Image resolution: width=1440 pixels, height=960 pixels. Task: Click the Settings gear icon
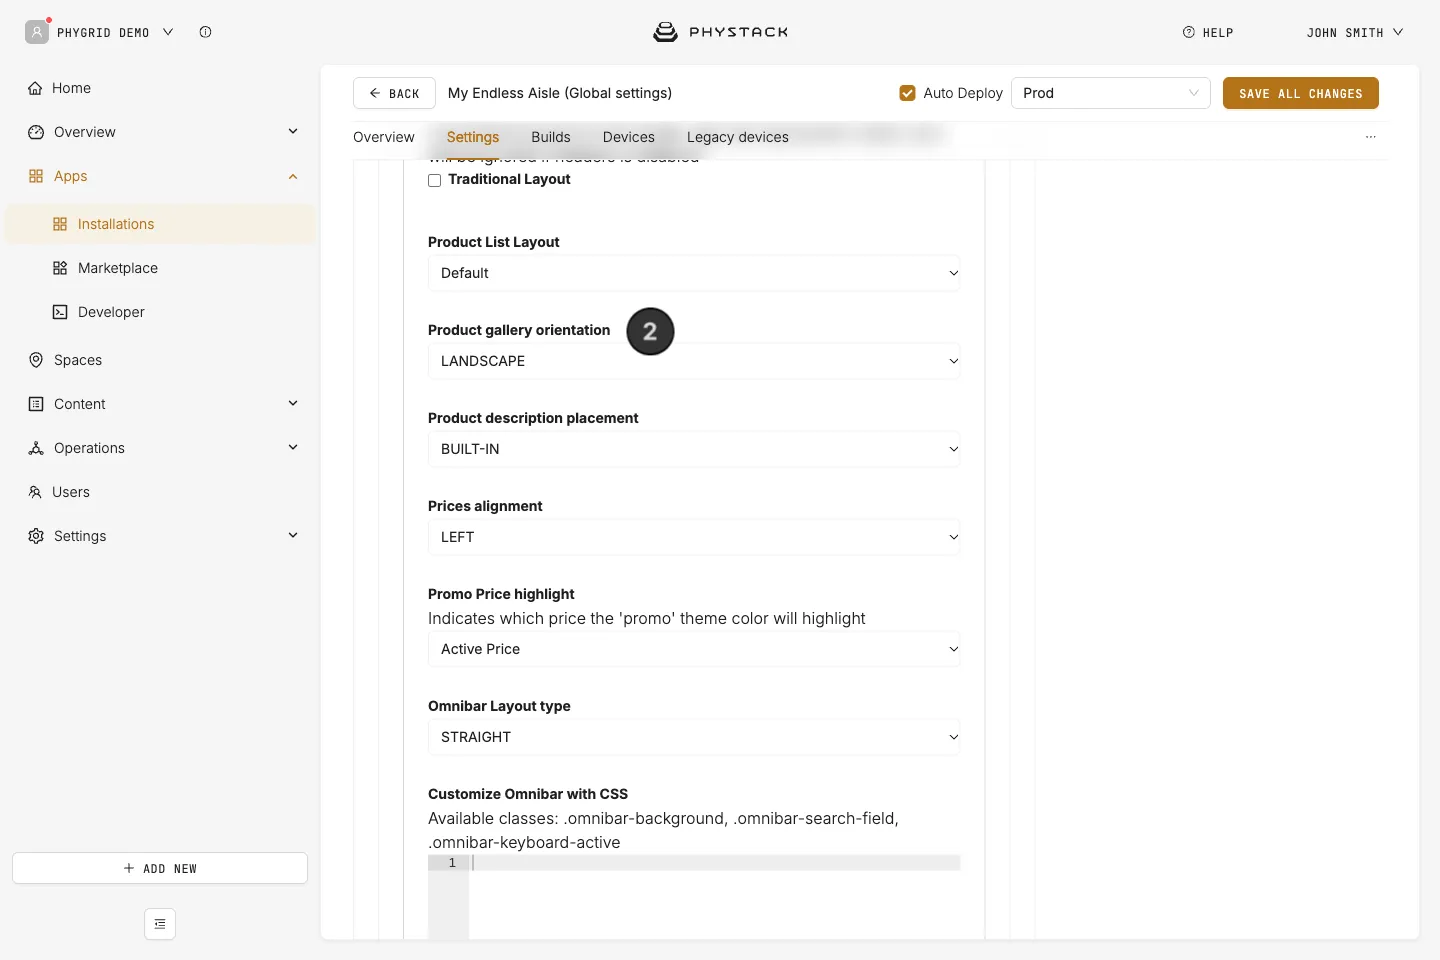pyautogui.click(x=36, y=536)
